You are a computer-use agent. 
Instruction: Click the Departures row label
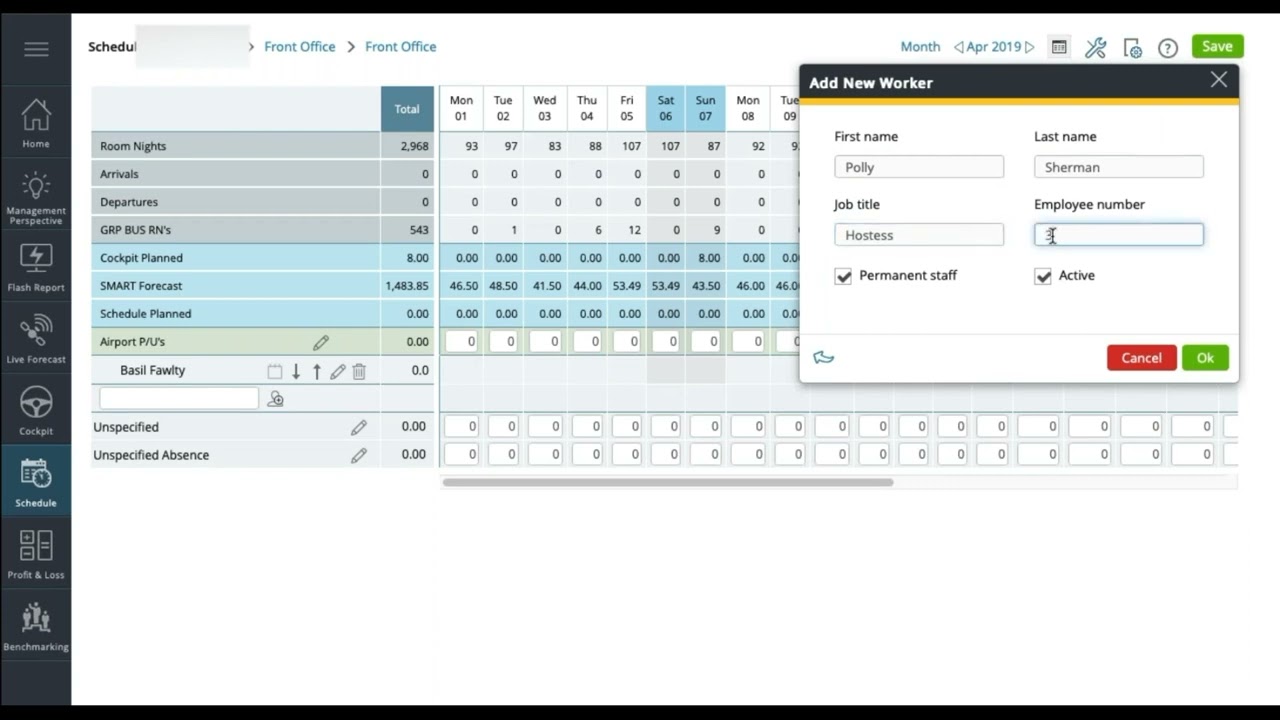129,202
